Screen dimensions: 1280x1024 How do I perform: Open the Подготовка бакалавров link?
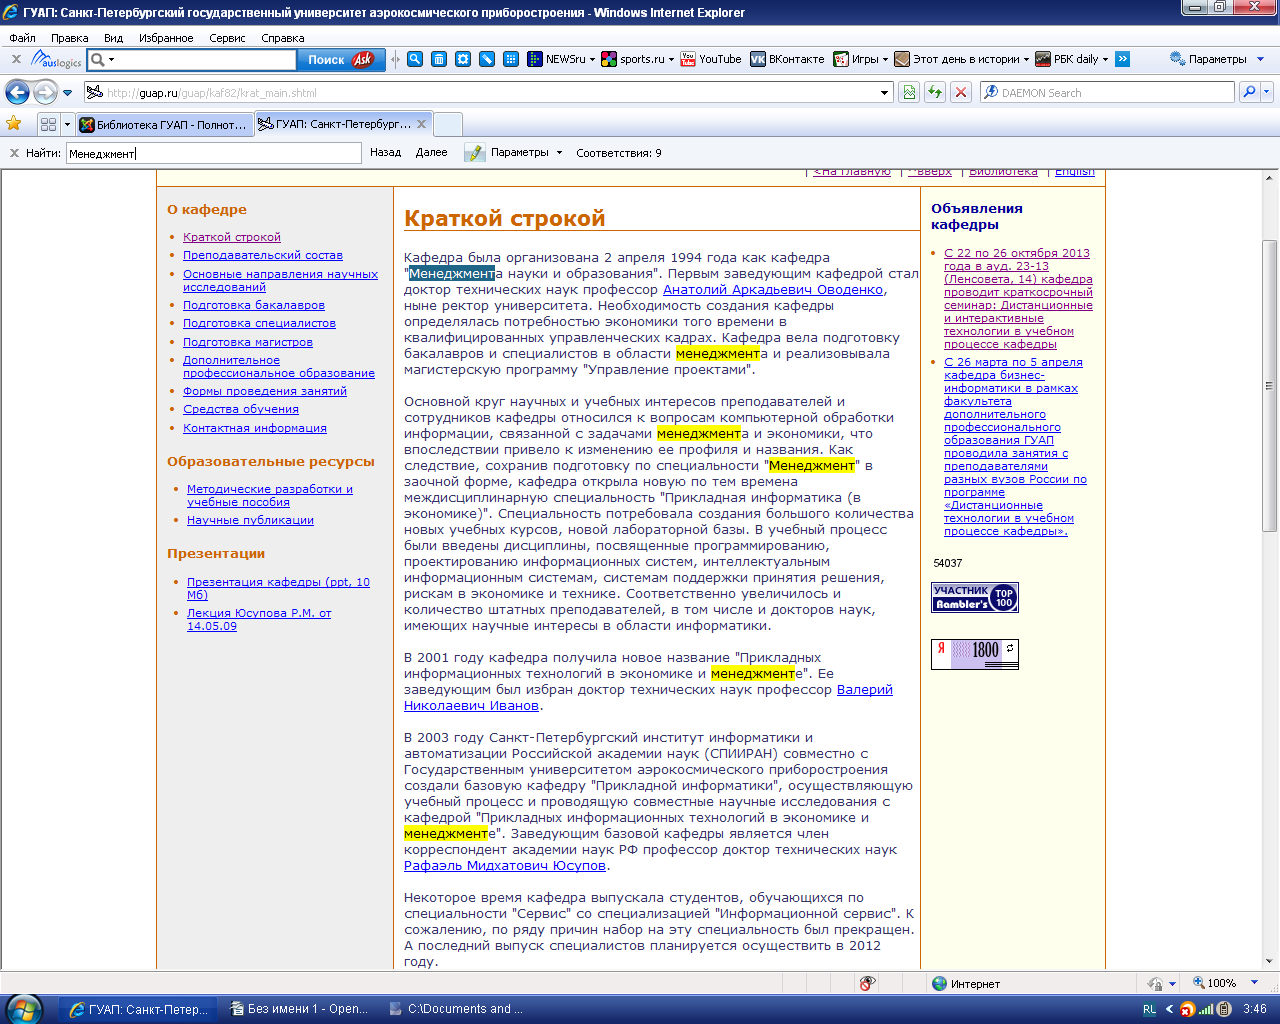pyautogui.click(x=254, y=305)
